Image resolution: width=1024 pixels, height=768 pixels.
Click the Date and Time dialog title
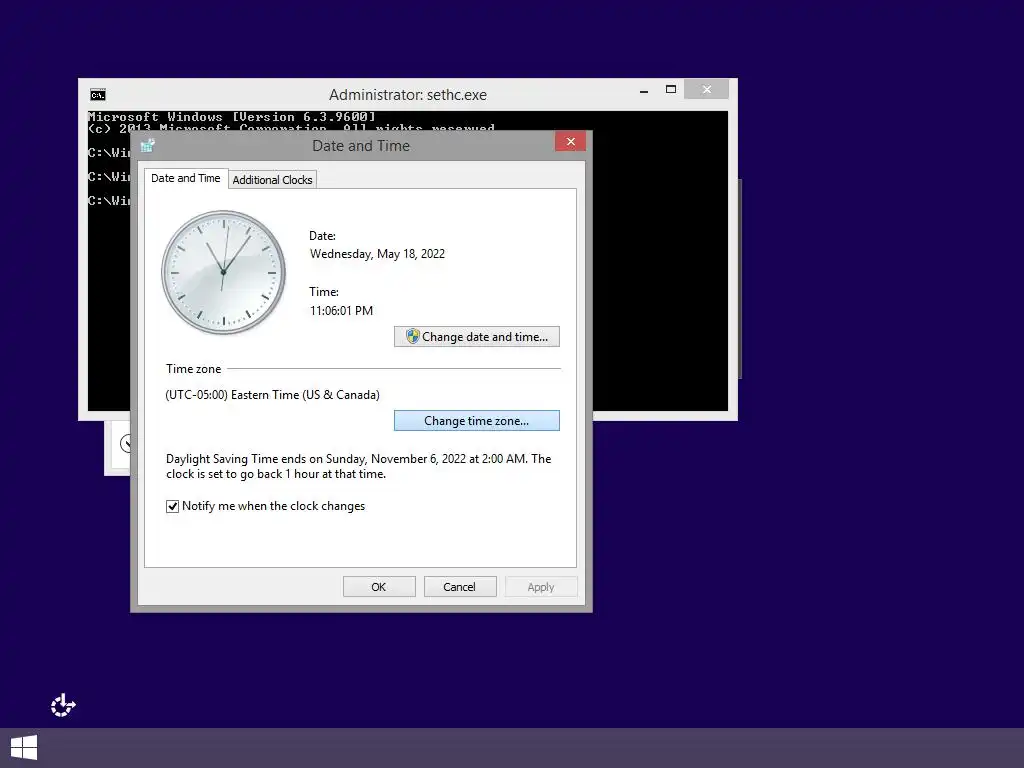pos(361,146)
